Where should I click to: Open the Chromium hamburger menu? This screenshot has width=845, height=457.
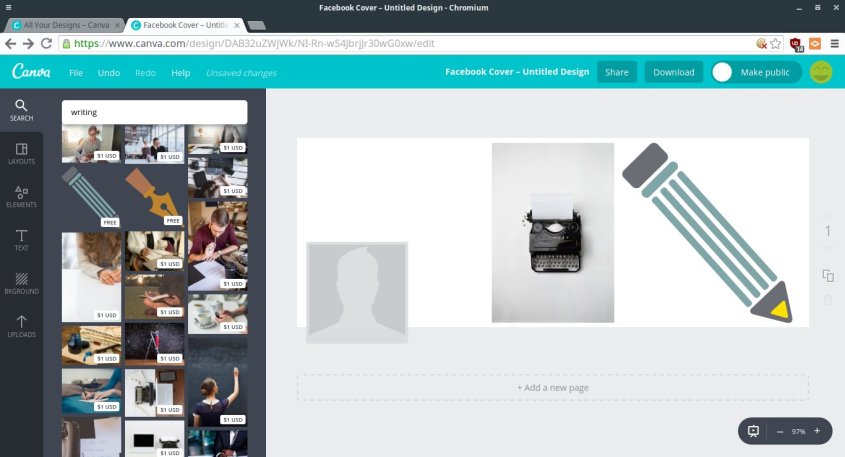(x=832, y=44)
